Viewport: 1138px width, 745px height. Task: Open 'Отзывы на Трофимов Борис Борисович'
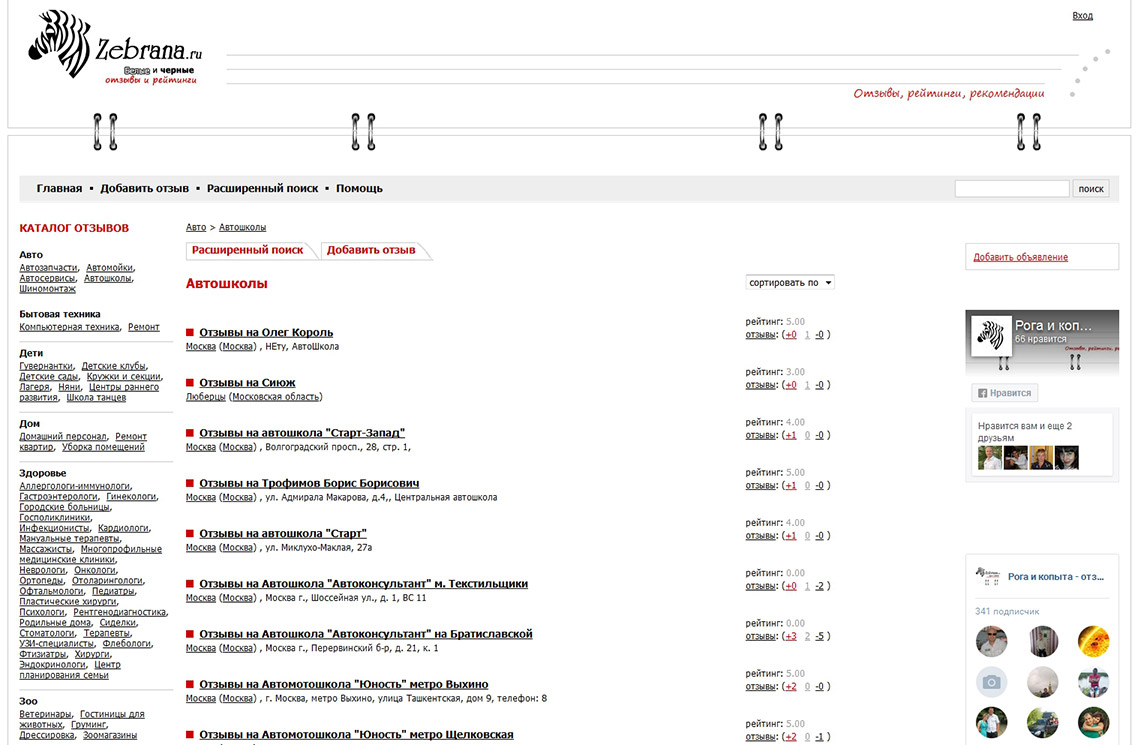tap(309, 484)
